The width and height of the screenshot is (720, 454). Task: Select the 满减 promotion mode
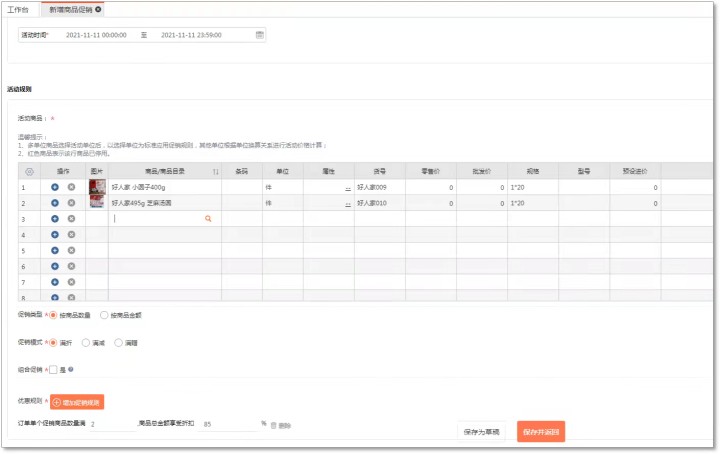tap(85, 342)
